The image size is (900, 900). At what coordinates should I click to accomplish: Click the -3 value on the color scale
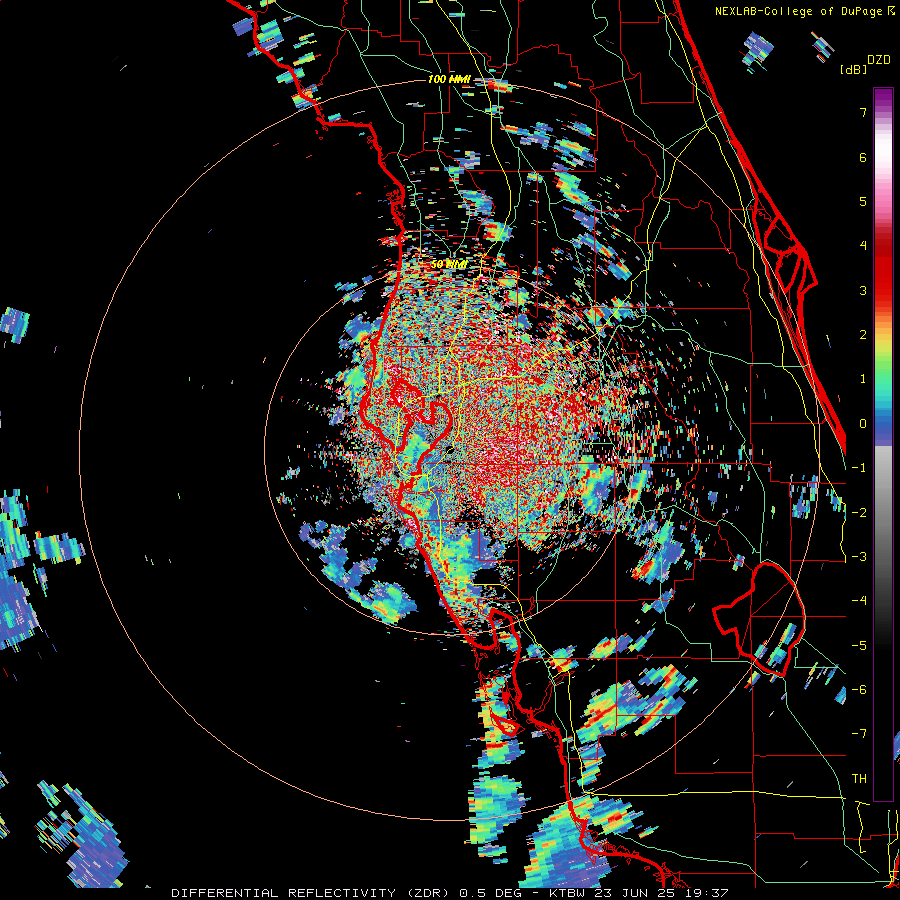pos(859,557)
